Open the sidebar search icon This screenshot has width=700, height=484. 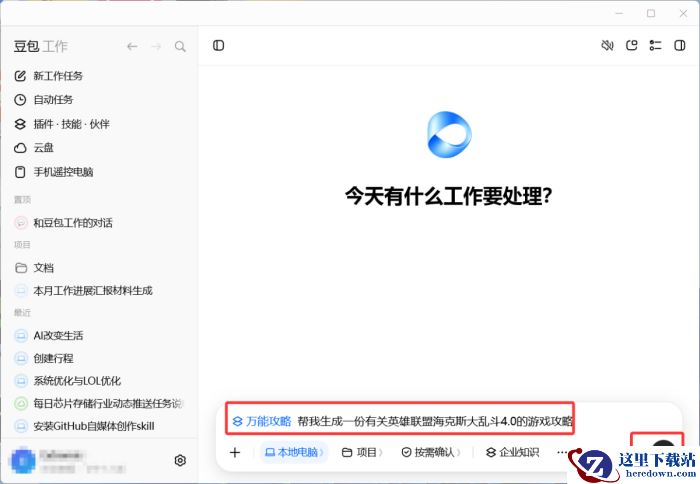180,46
